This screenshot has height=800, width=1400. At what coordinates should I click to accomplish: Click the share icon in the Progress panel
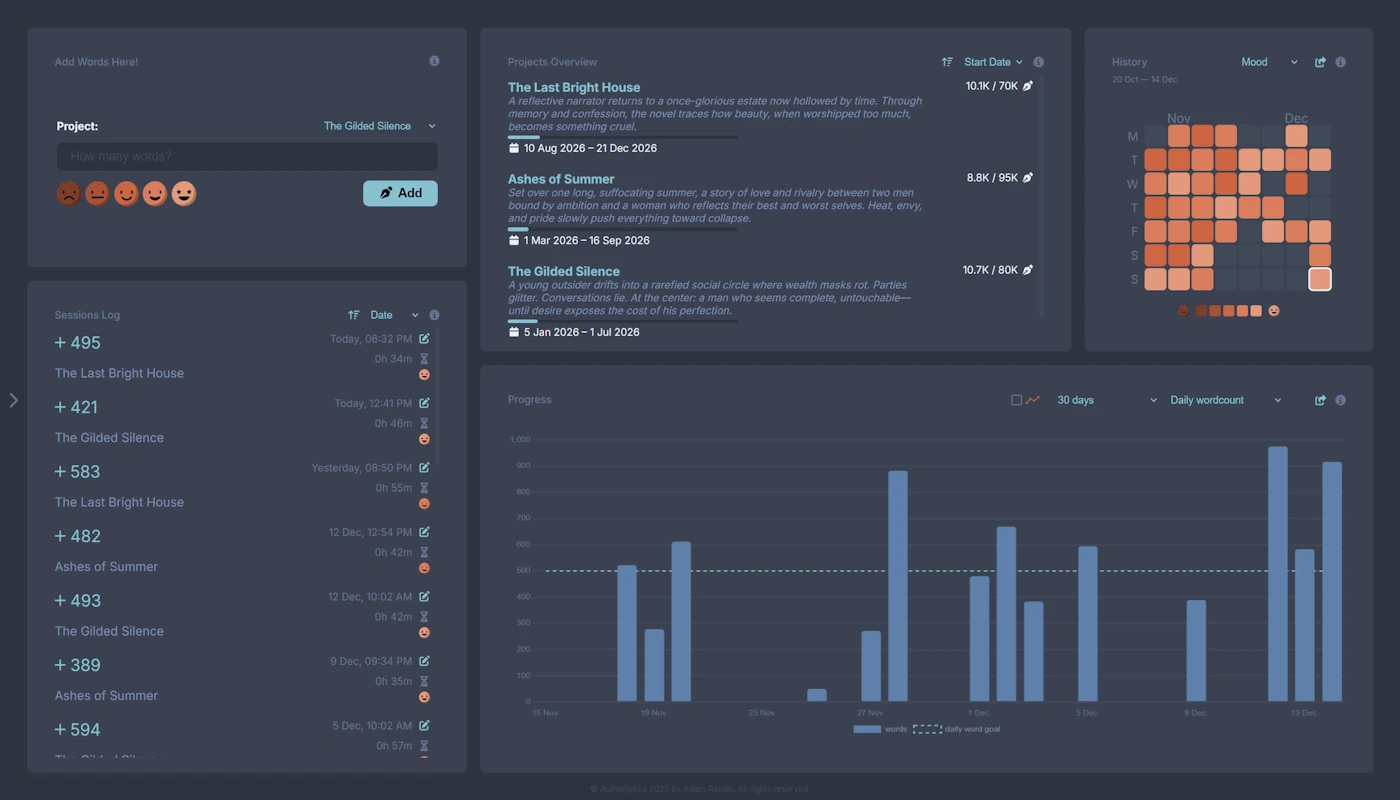click(x=1319, y=399)
